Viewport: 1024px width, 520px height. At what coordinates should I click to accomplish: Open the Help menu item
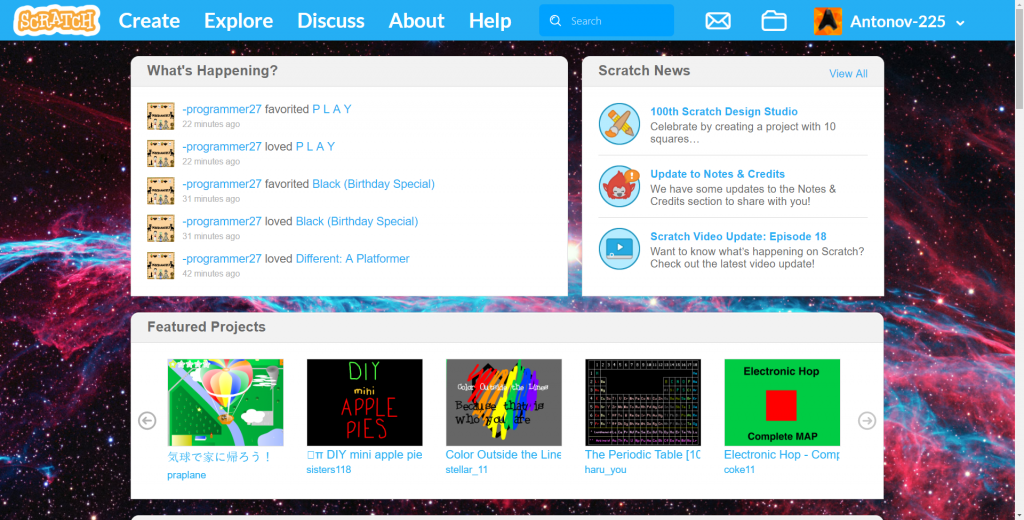[490, 21]
